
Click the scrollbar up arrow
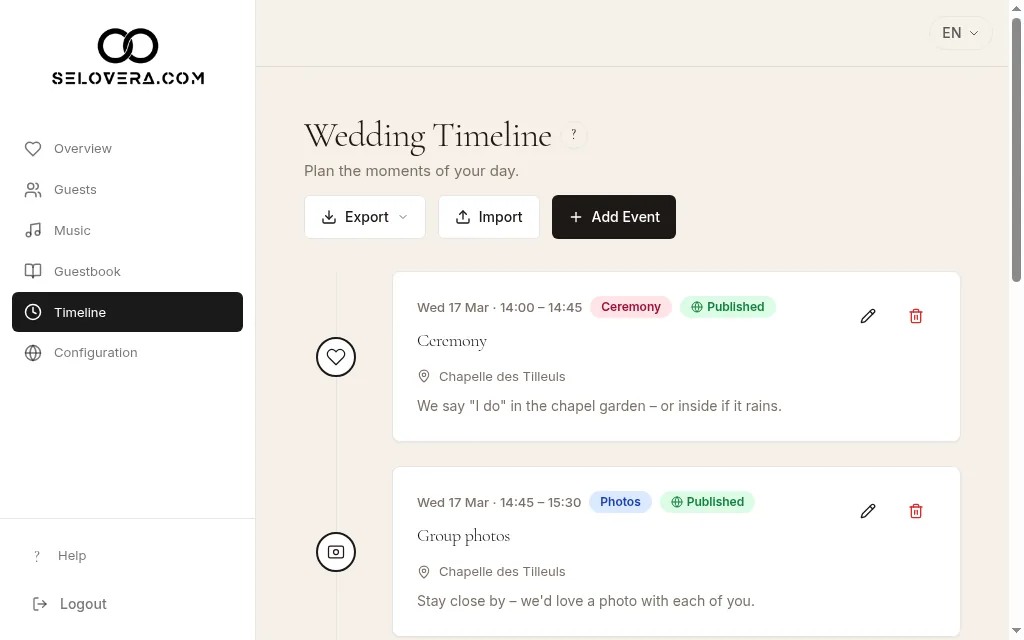pos(1016,7)
